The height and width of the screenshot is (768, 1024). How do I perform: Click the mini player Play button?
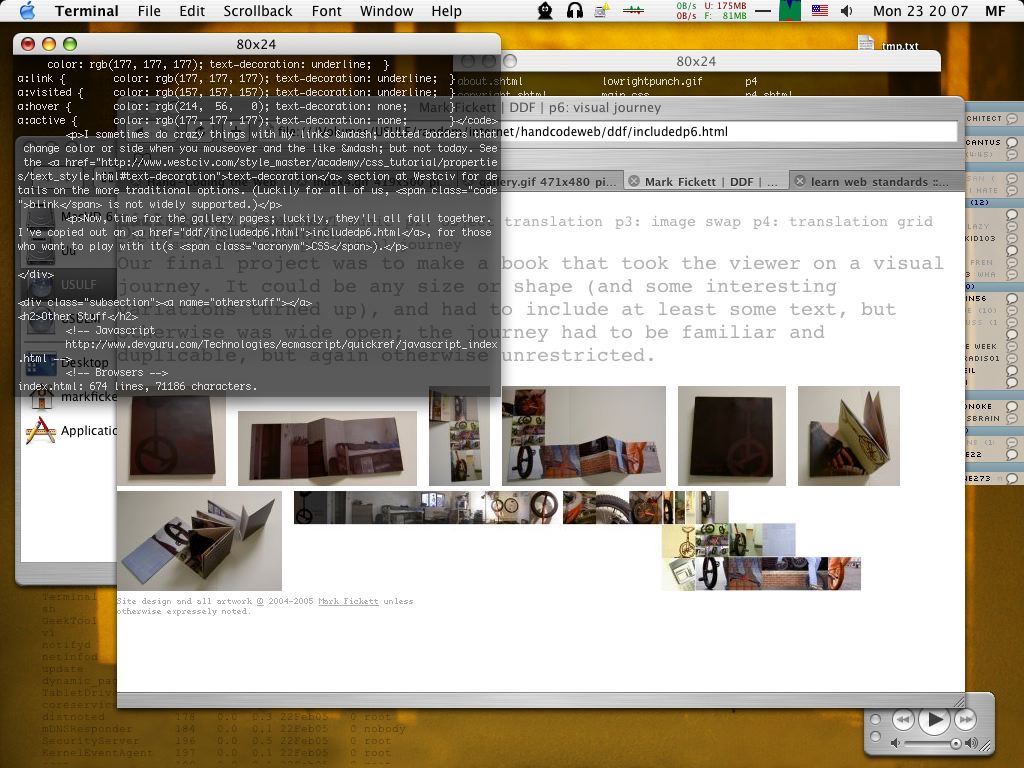tap(934, 720)
